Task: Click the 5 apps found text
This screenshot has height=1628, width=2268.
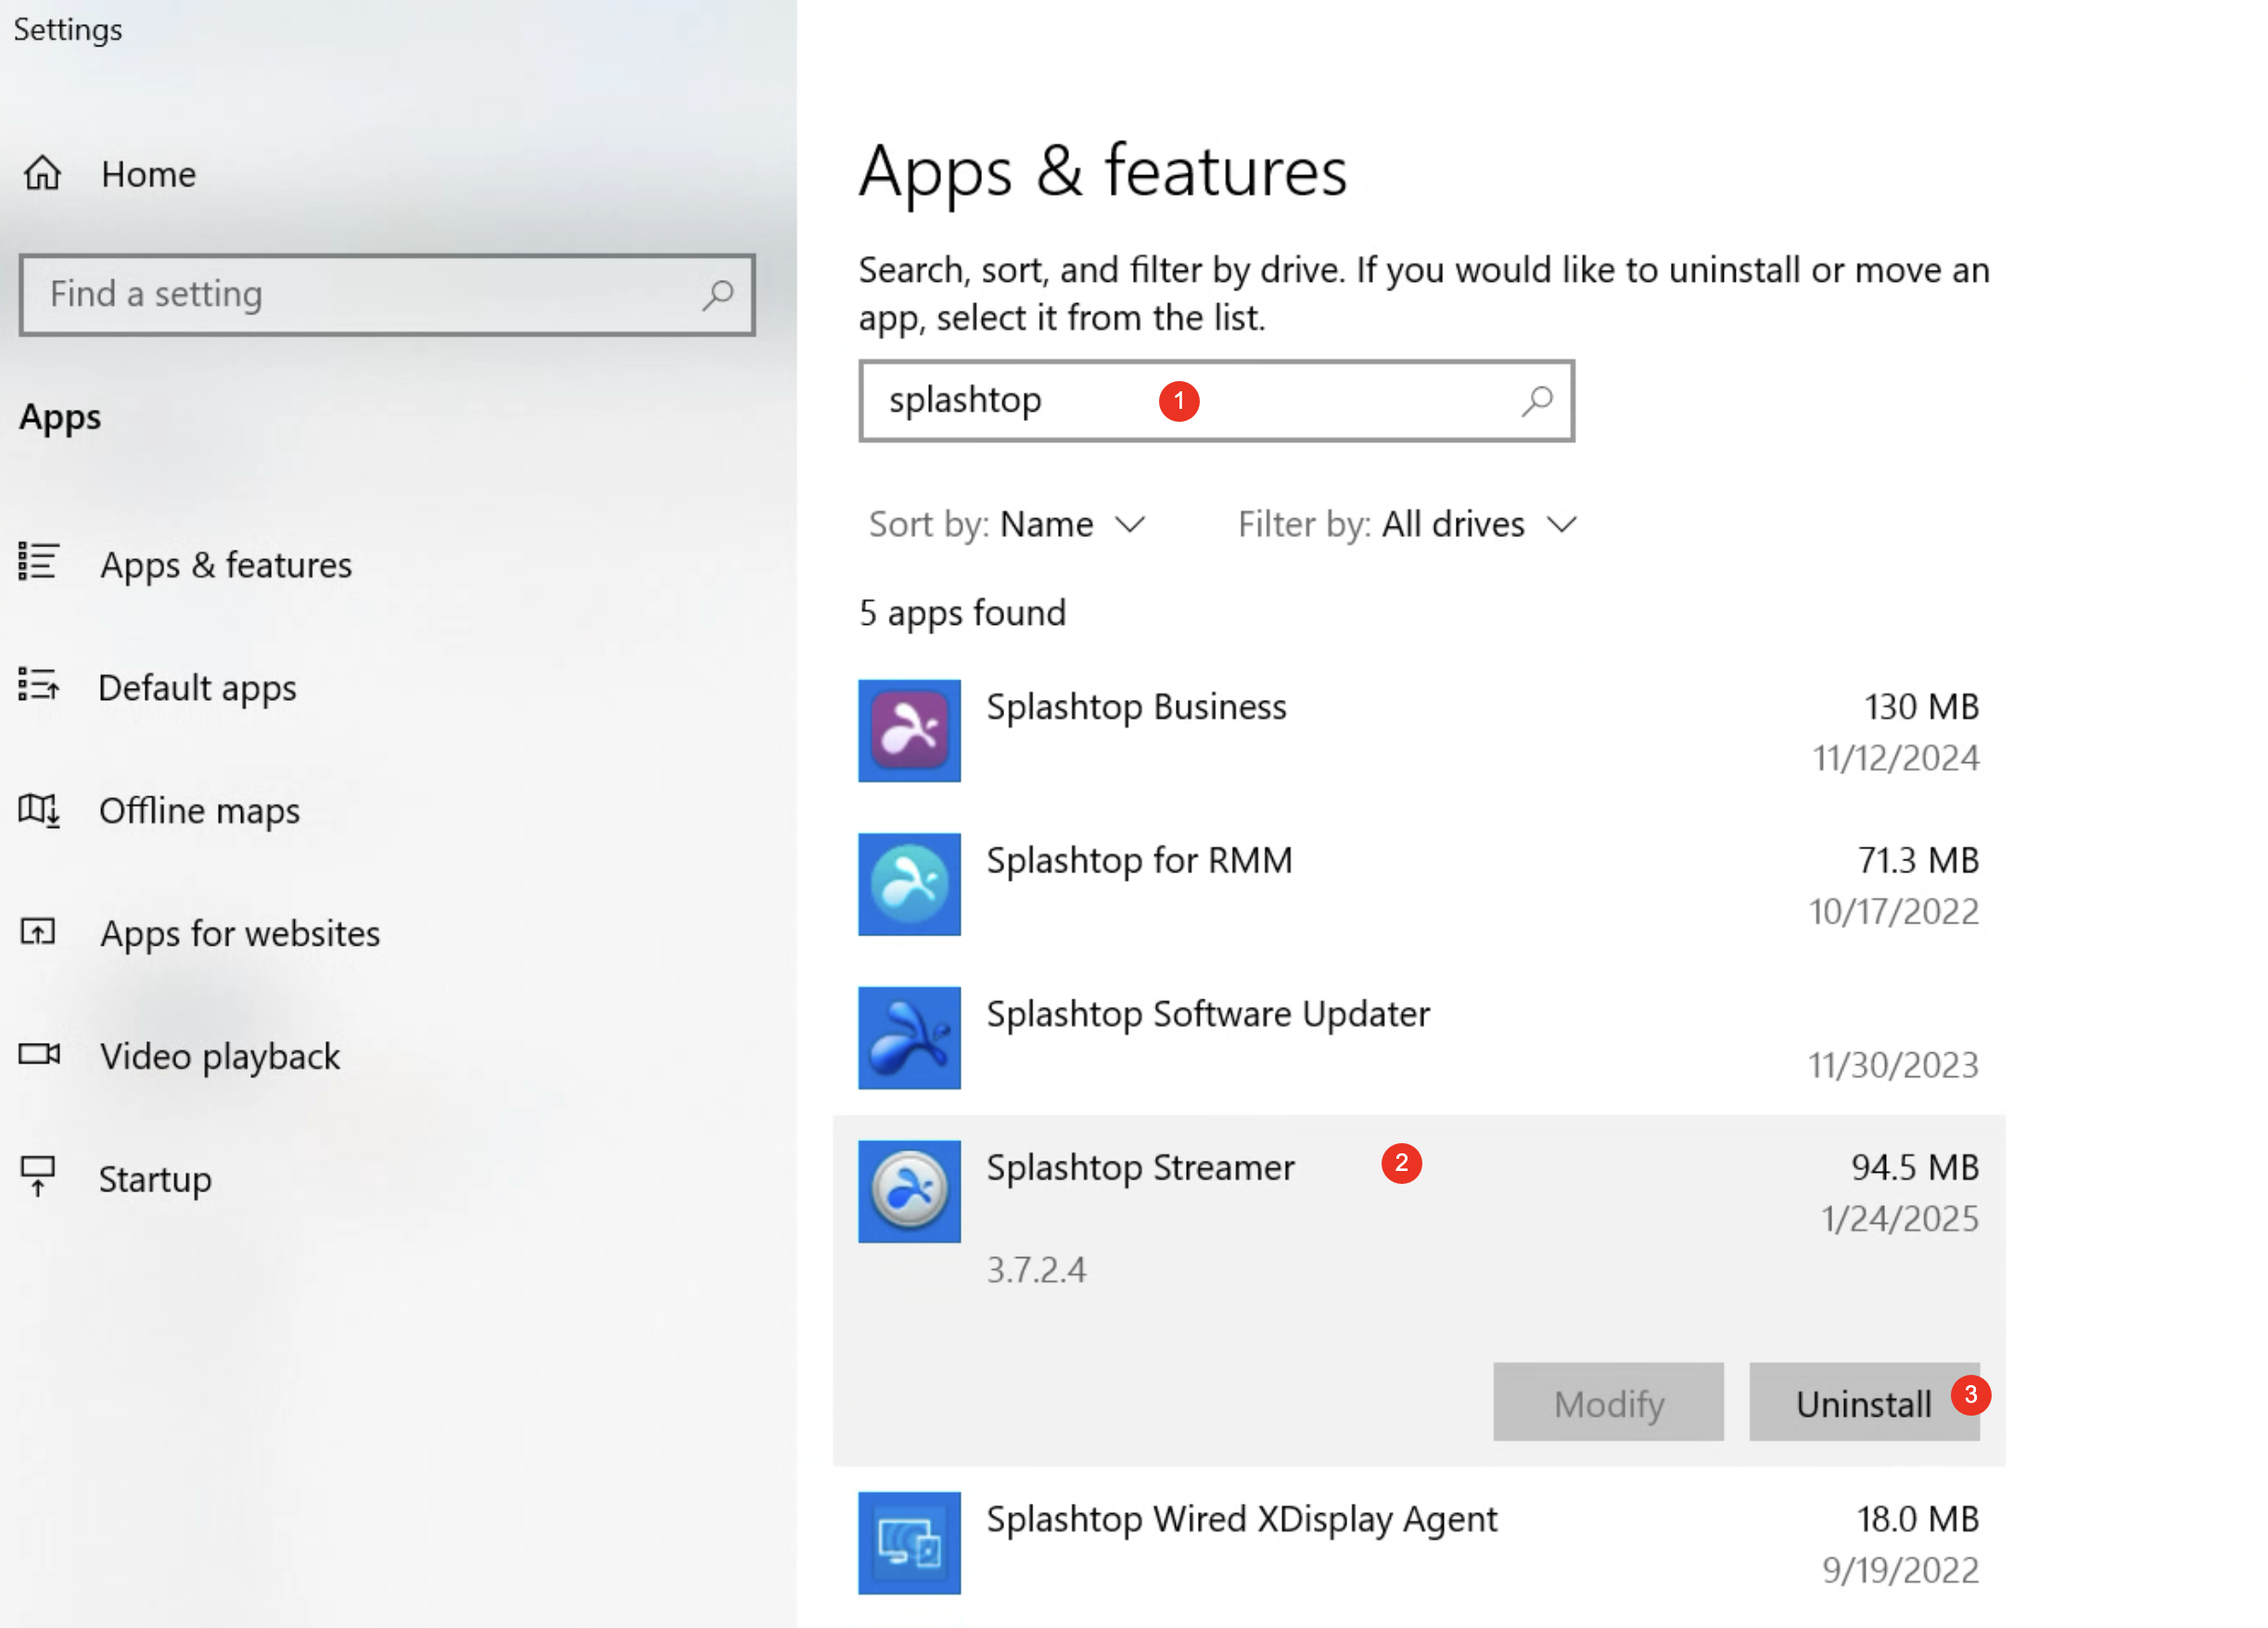Action: 962,613
